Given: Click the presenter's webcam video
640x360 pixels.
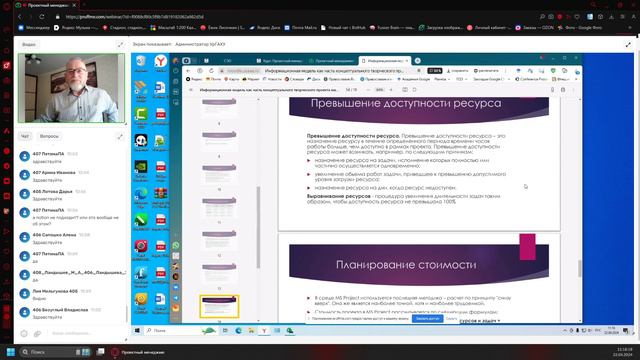Looking at the screenshot, I should pyautogui.click(x=71, y=88).
